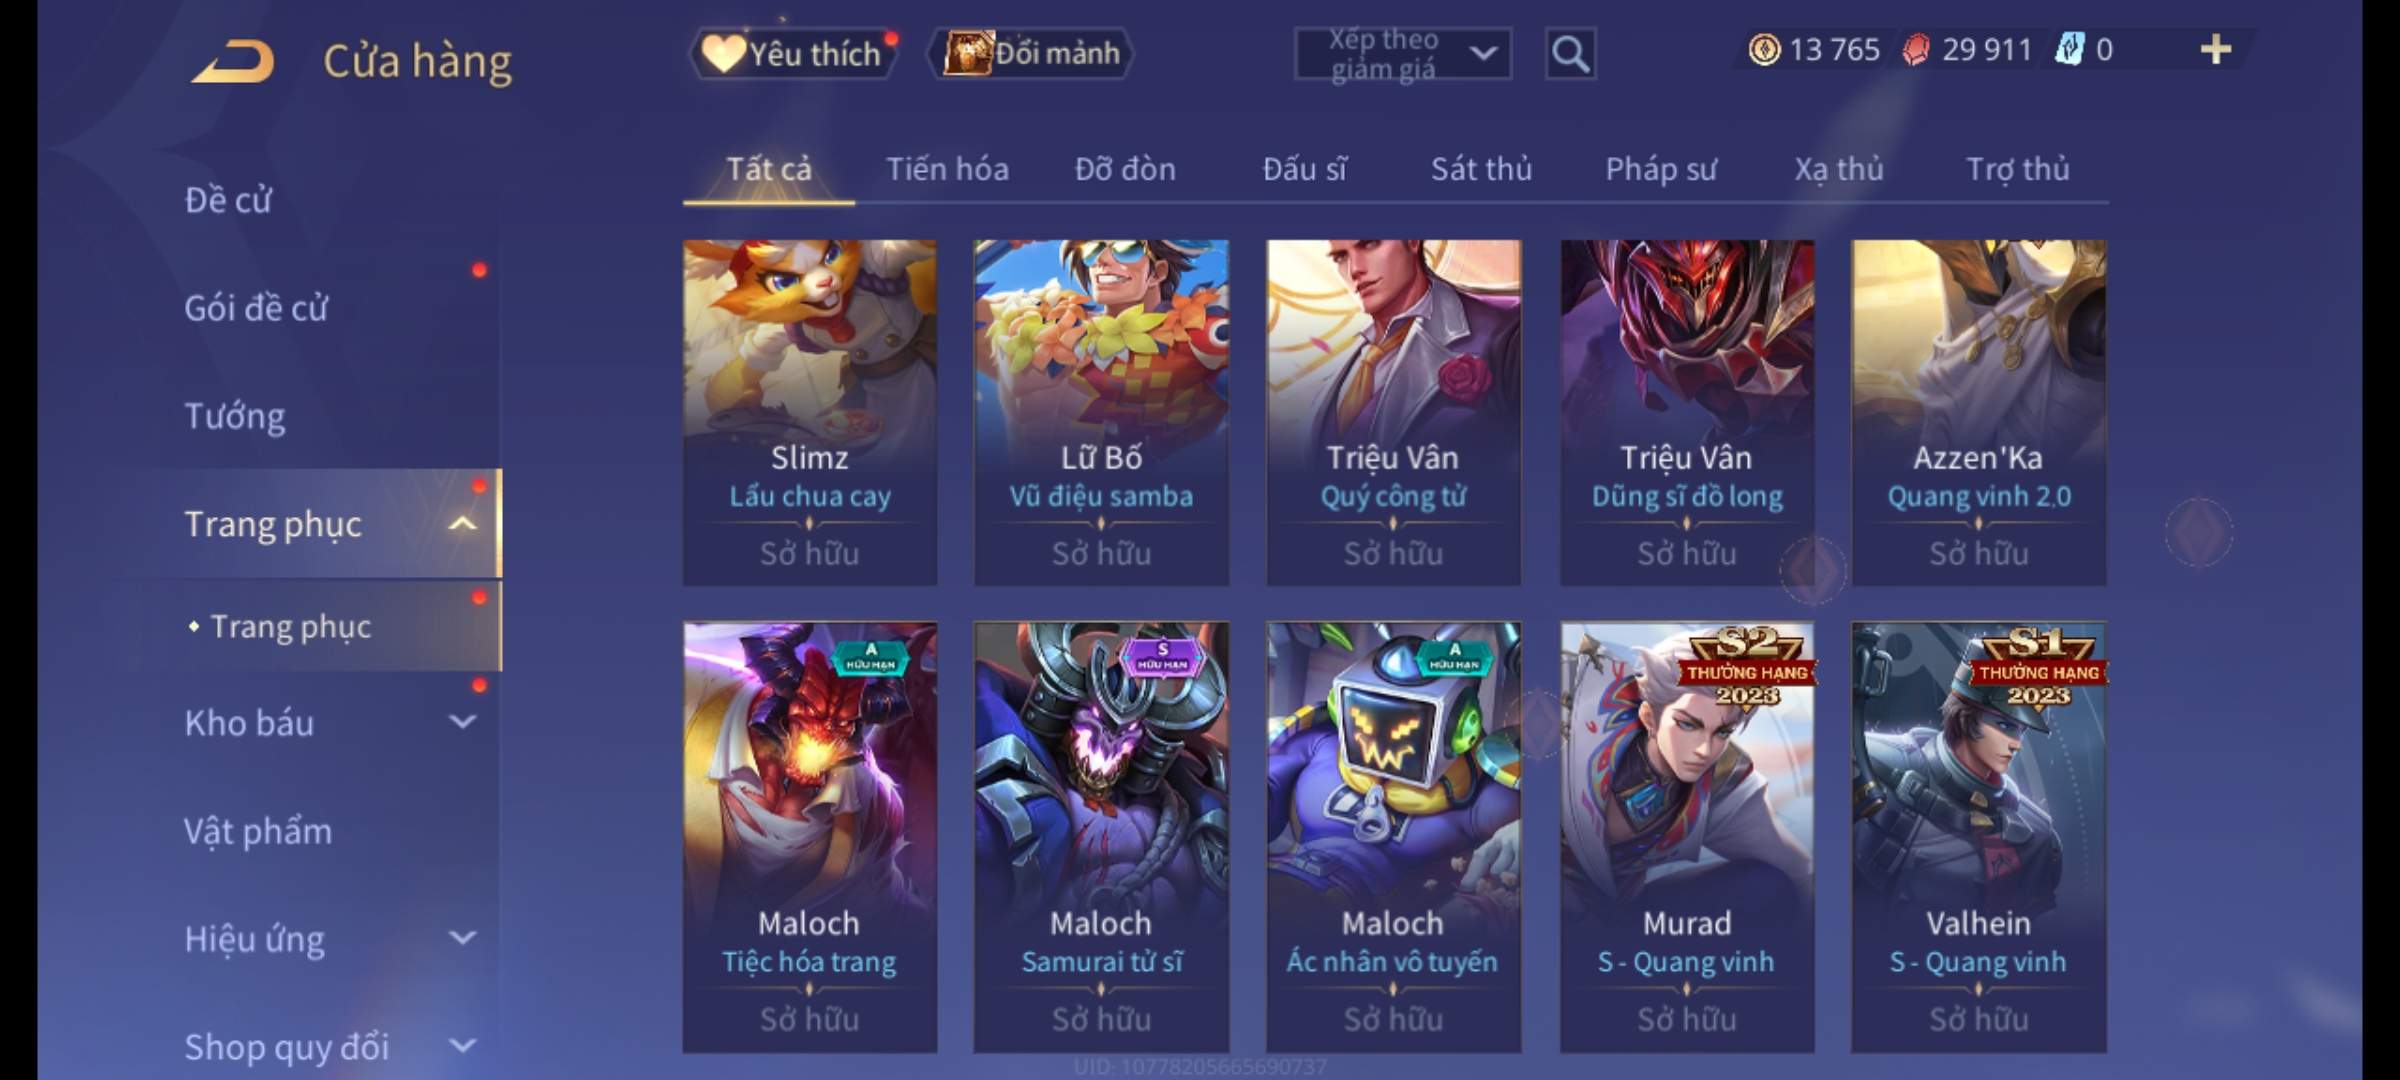Screen dimensions: 2400x1080
Task: Open Gói đề cử in sidebar
Action: [x=256, y=308]
